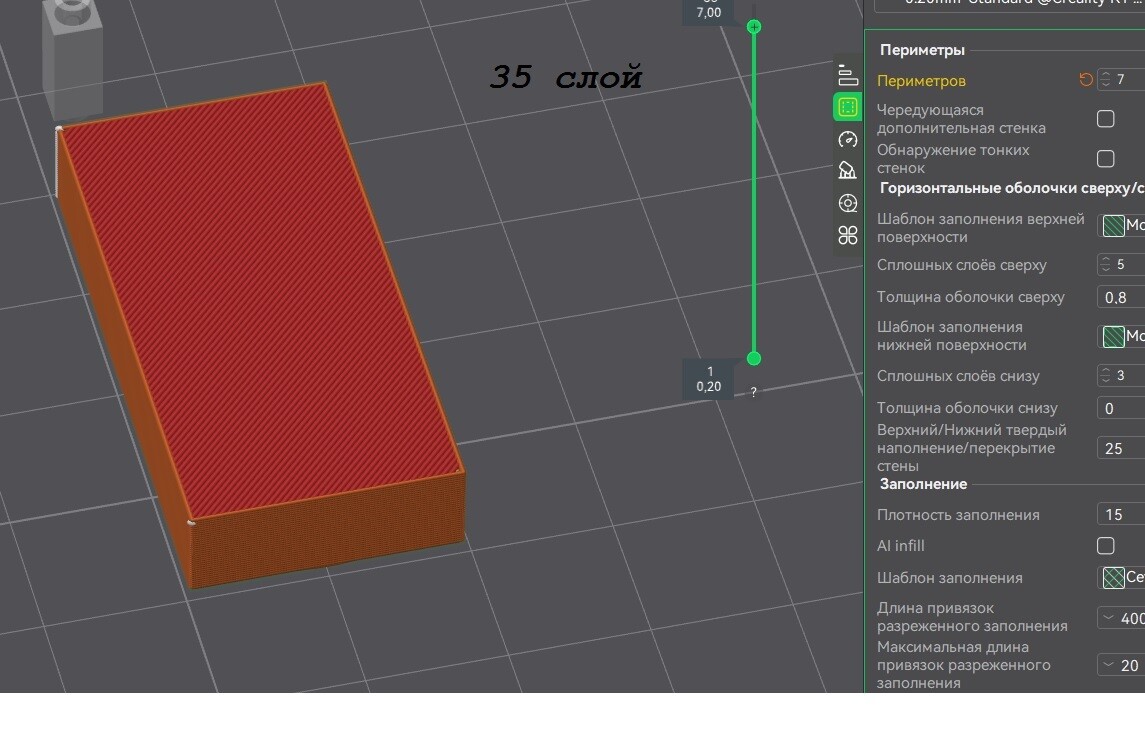The width and height of the screenshot is (1145, 745).
Task: Select the highlighted green Strength settings icon
Action: pyautogui.click(x=847, y=107)
